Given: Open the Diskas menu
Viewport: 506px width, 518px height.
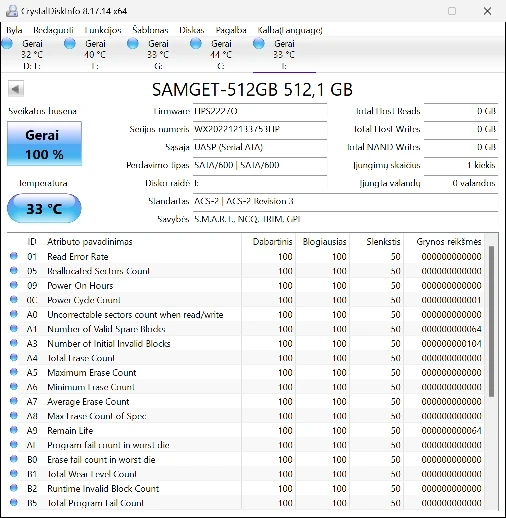Looking at the screenshot, I should tap(191, 30).
